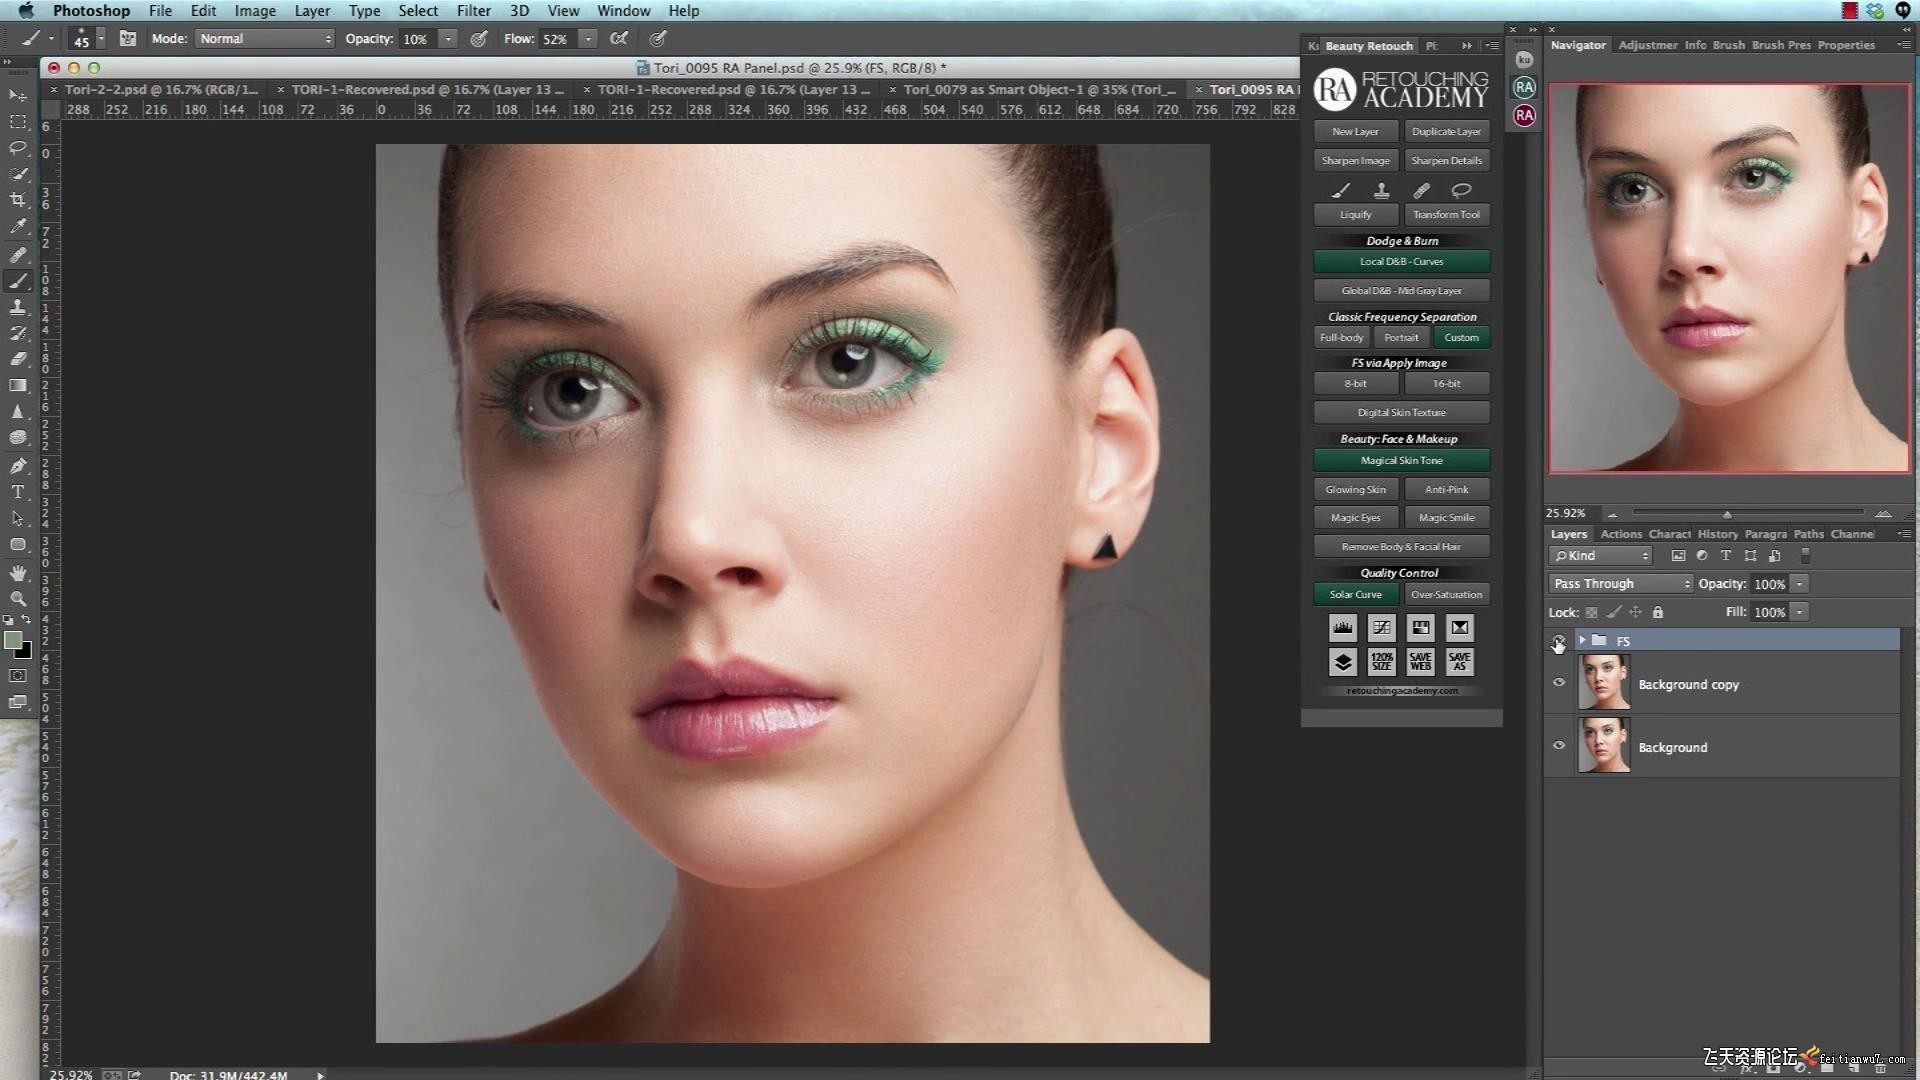Viewport: 1920px width, 1080px height.
Task: Hide the Background layer visibility
Action: coord(1558,746)
